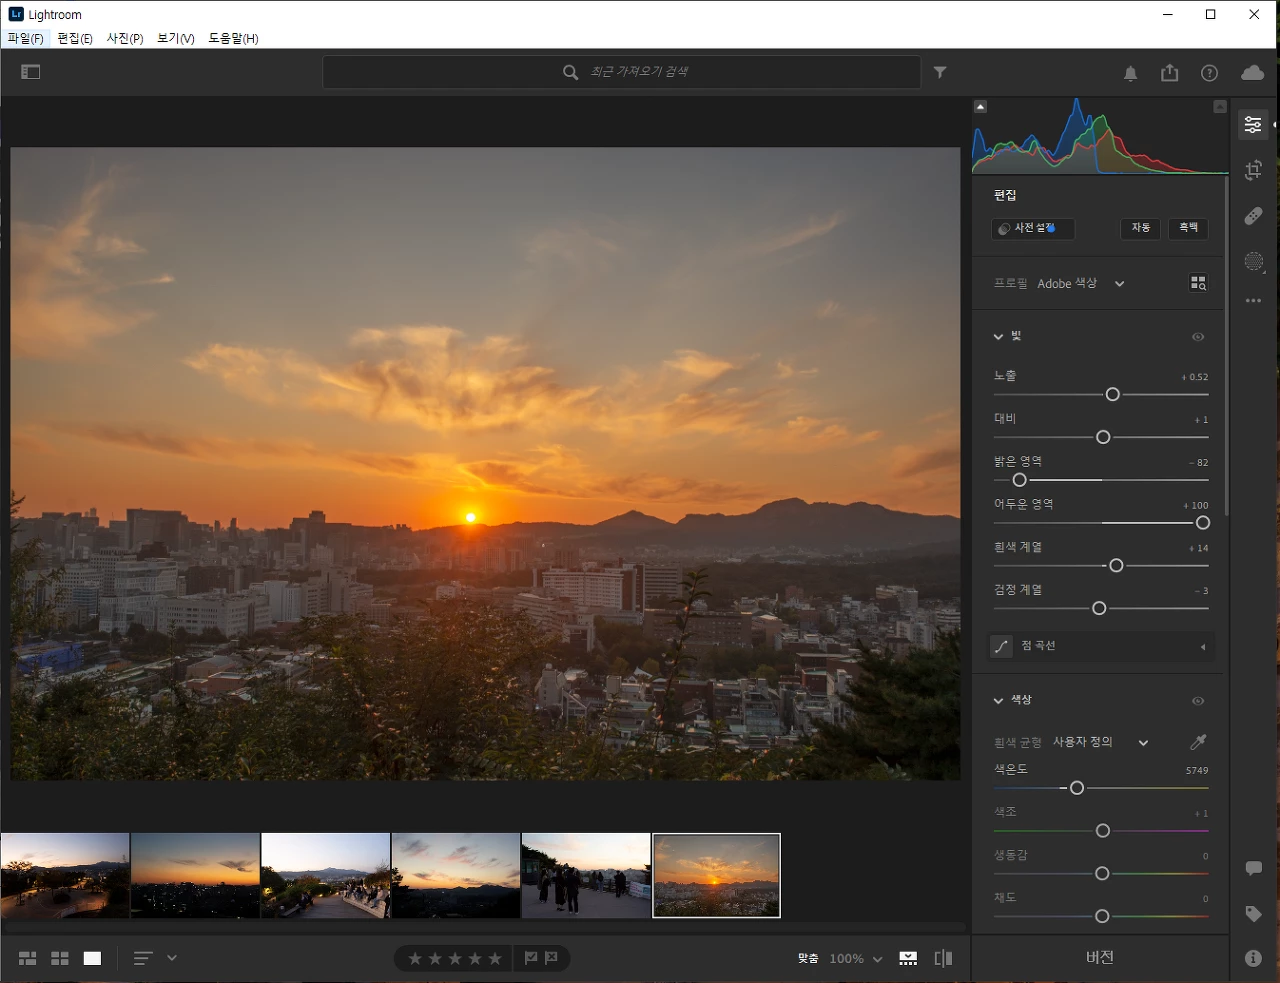Toggle visibility of 빛 panel edits
This screenshot has height=983, width=1280.
[1198, 337]
